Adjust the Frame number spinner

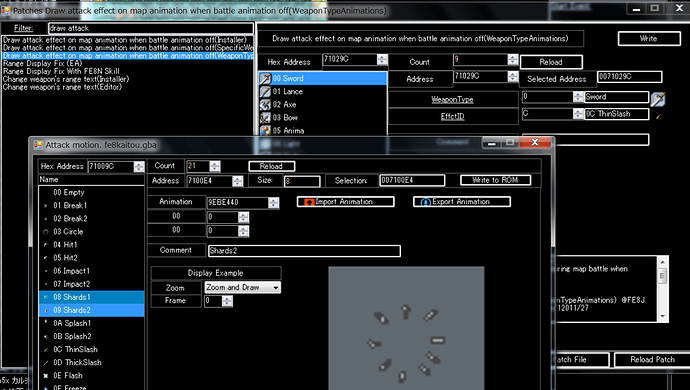coord(227,301)
